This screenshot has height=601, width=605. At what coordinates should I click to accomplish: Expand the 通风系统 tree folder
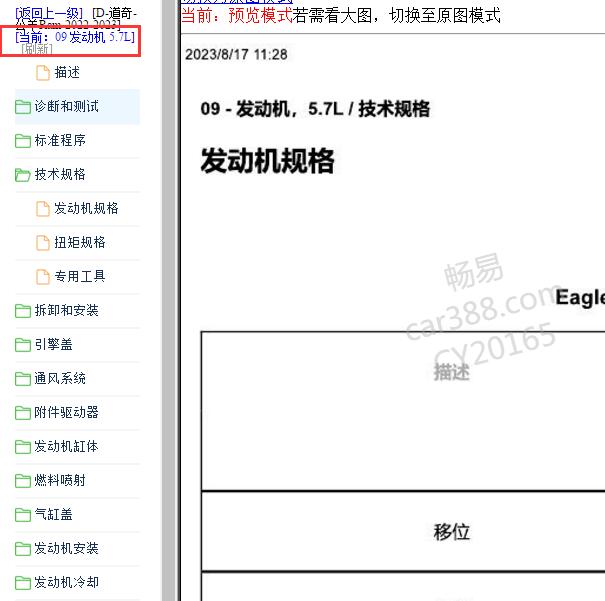[x=60, y=378]
